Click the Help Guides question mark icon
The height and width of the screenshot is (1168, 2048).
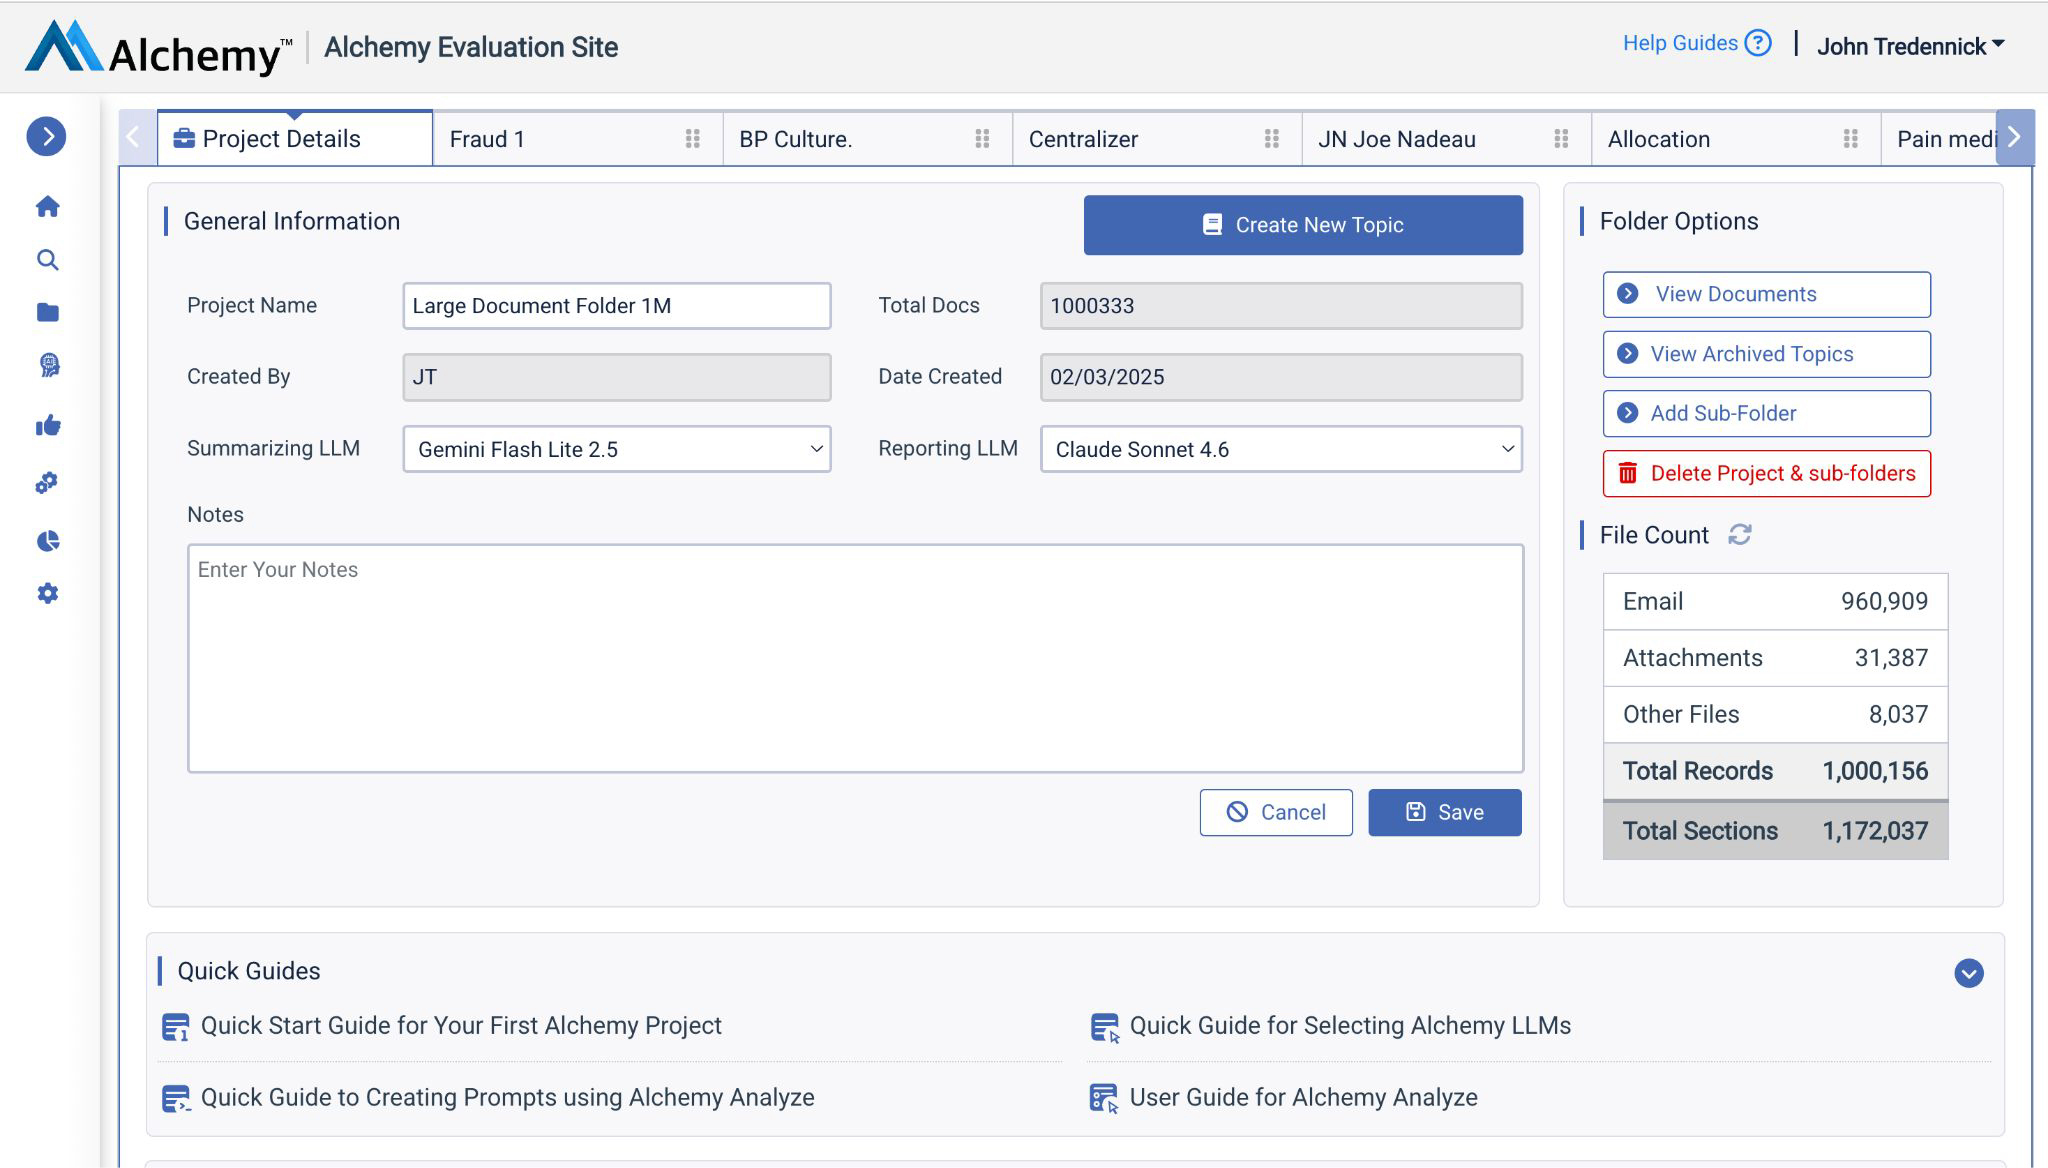(1757, 43)
